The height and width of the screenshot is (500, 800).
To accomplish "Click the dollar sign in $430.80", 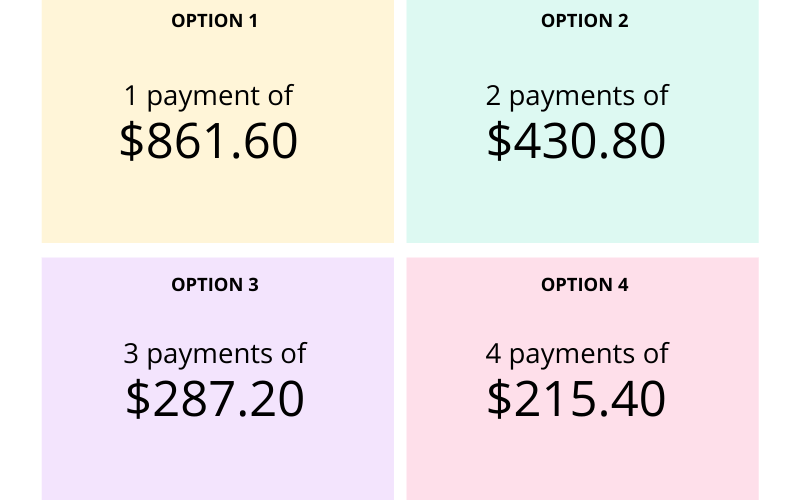I will pos(498,141).
